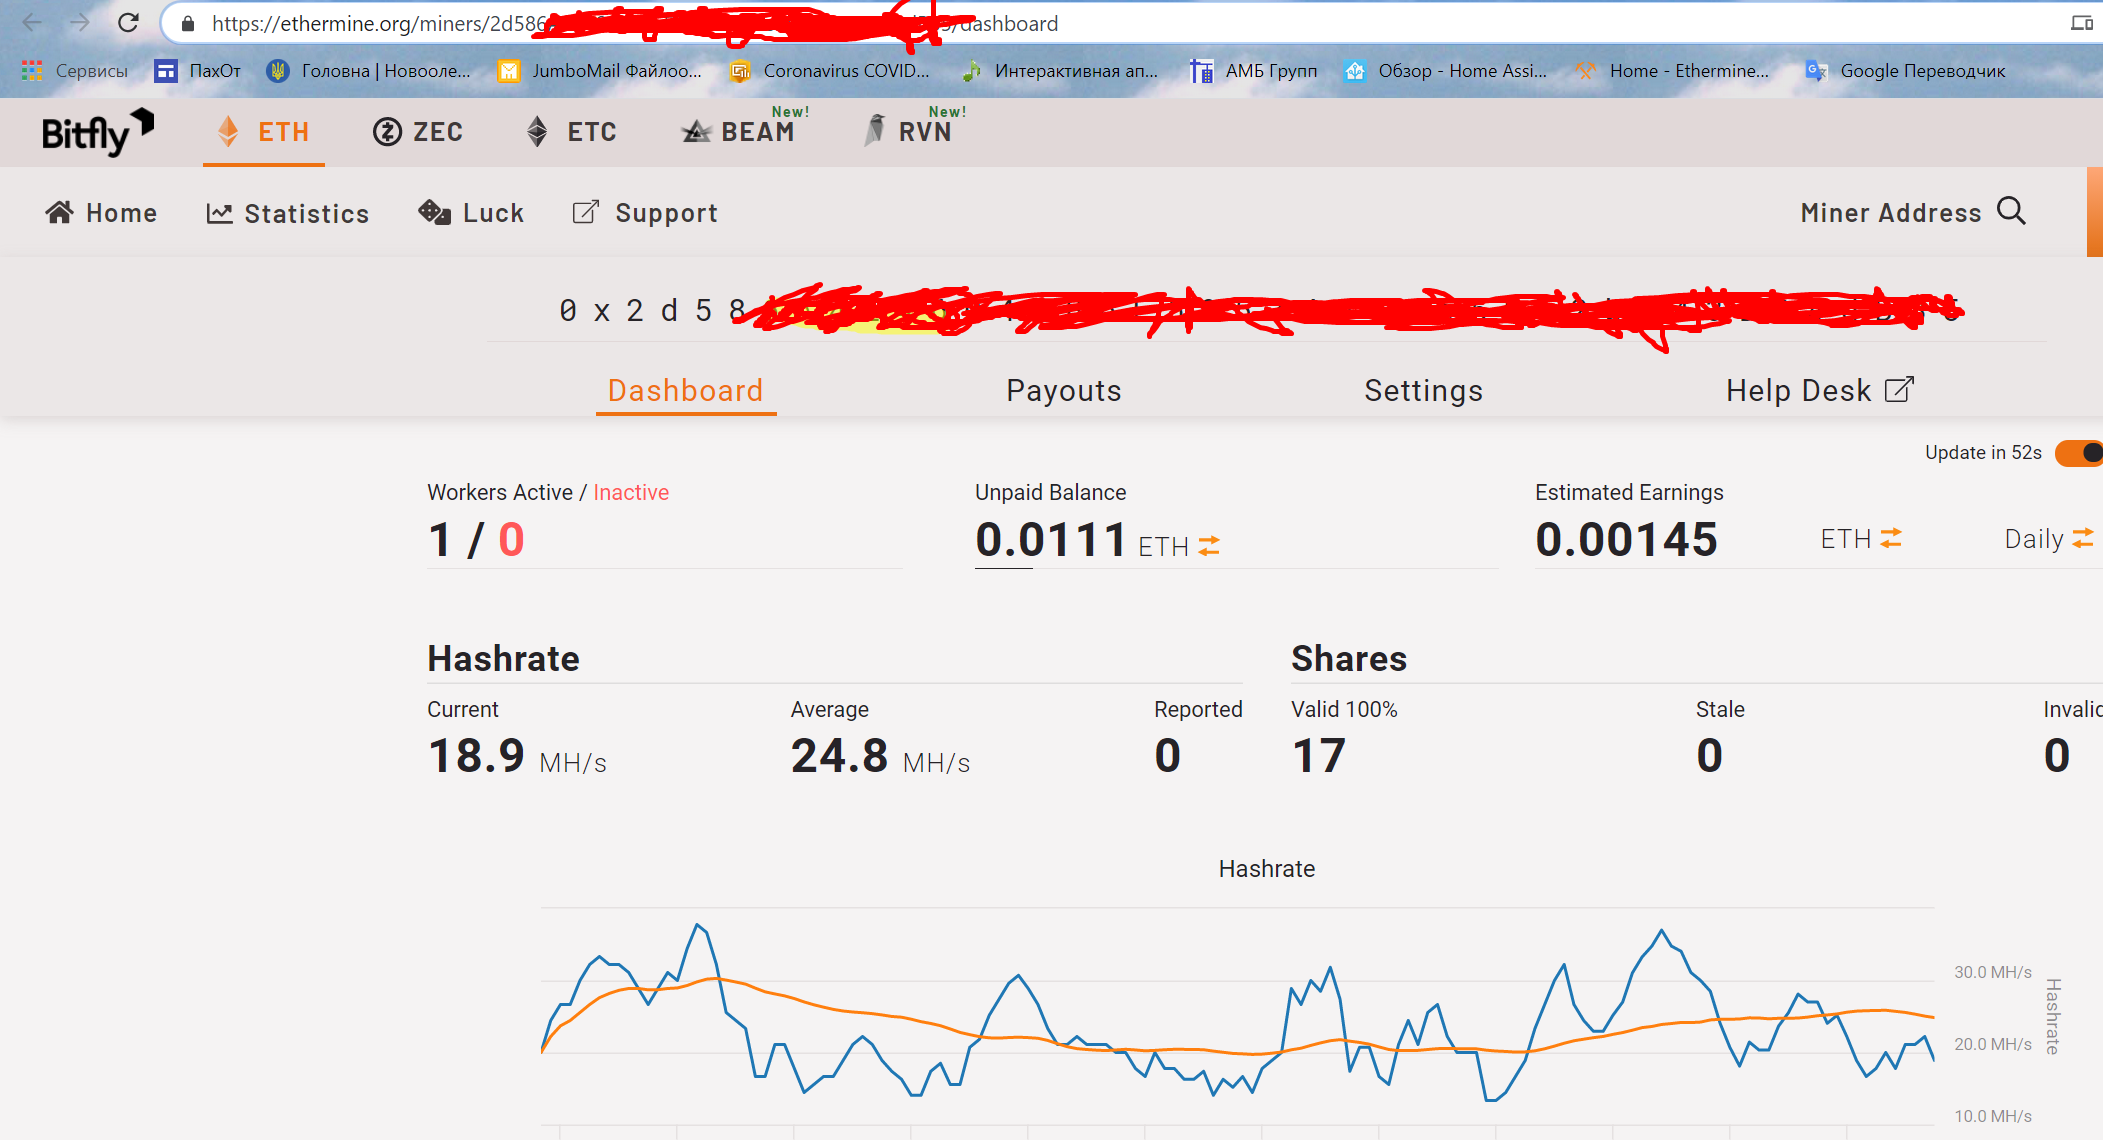Switch Estimated Earnings ETH currency arrows
This screenshot has height=1140, width=2103.
tap(1890, 539)
